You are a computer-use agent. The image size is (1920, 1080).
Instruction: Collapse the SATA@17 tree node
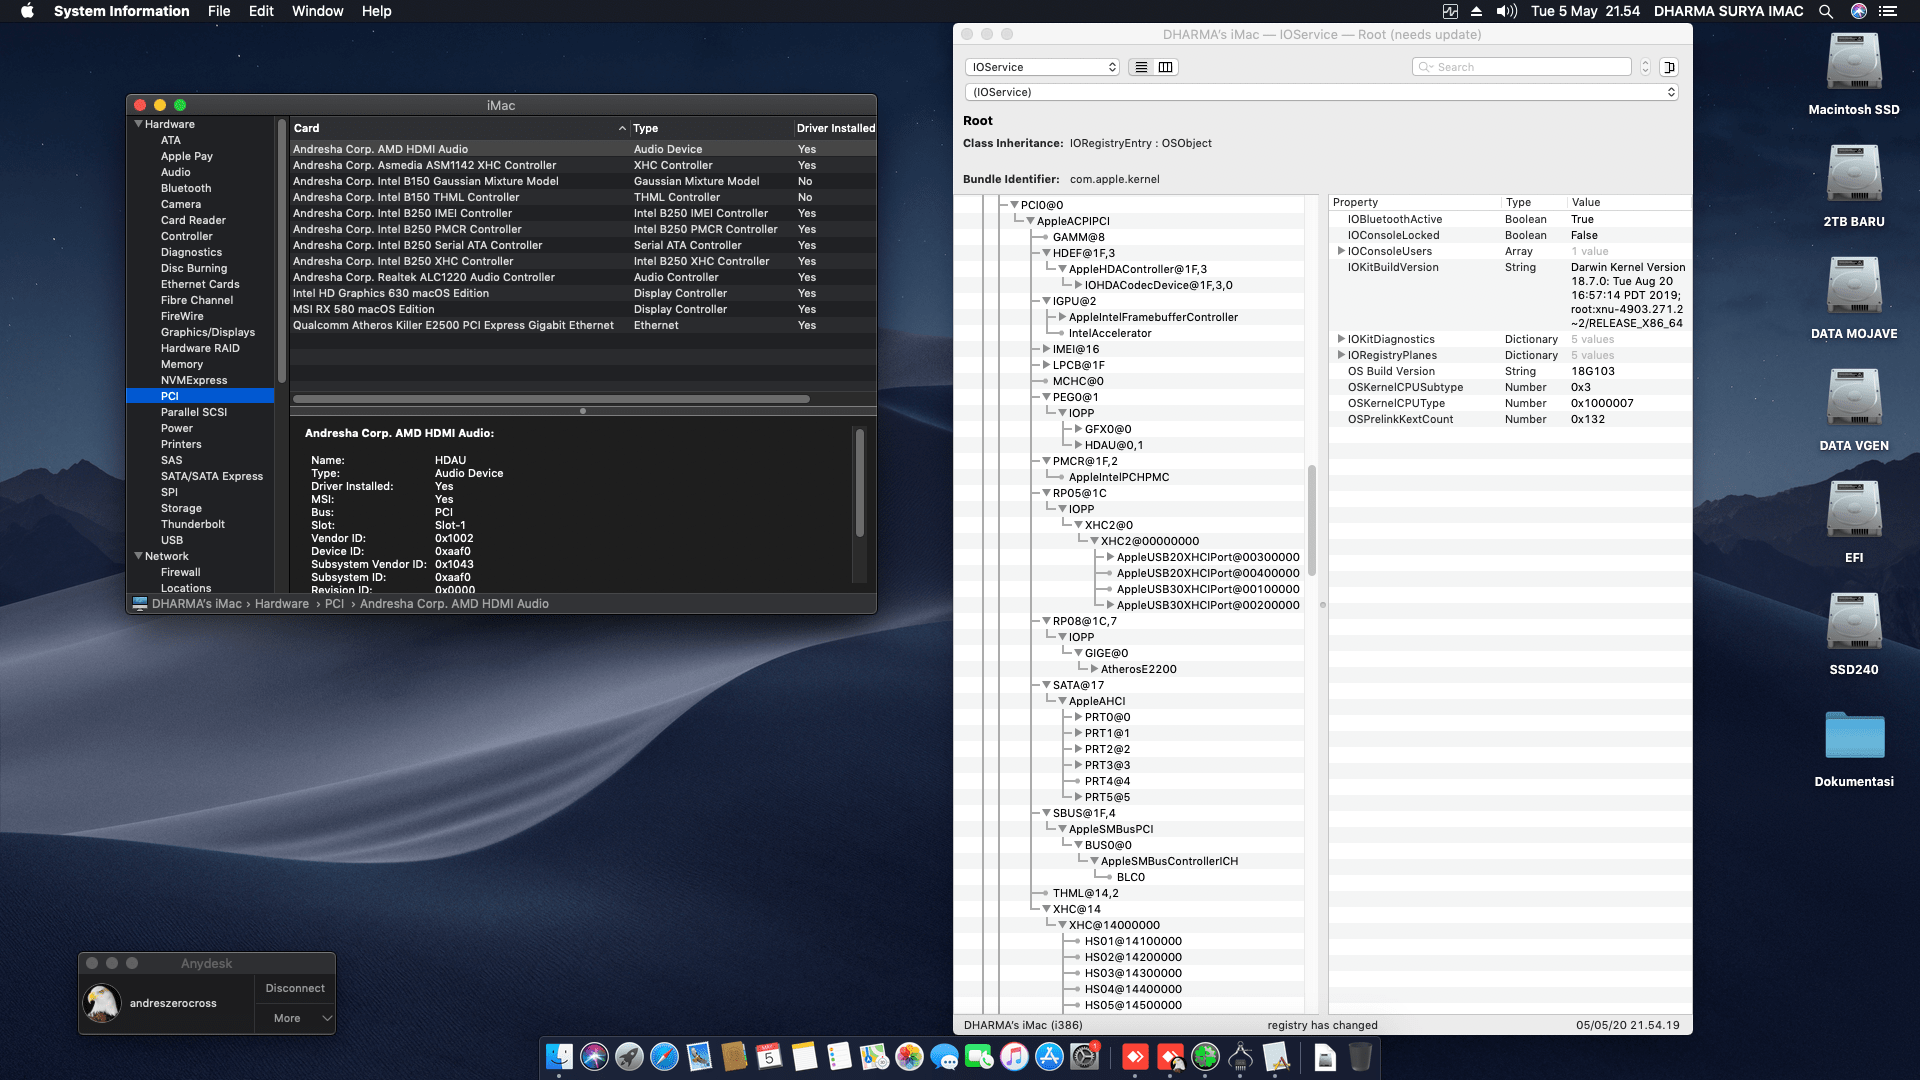click(x=1046, y=685)
